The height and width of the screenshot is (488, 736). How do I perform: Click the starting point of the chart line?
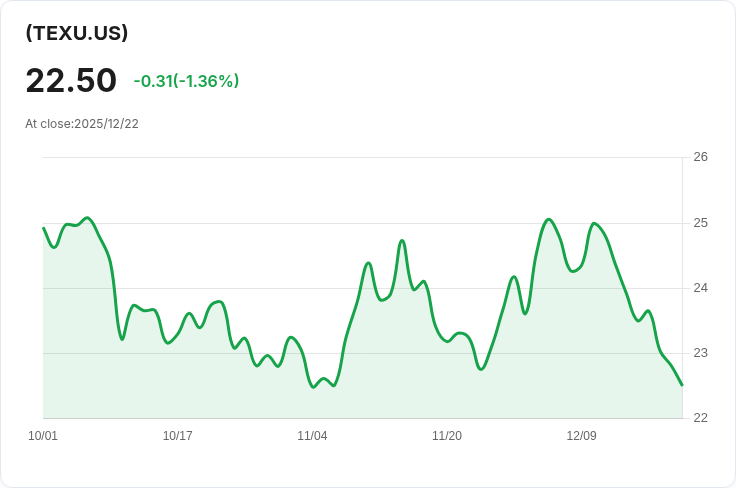43,228
